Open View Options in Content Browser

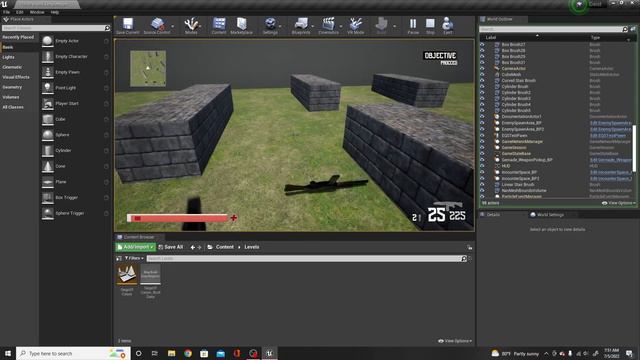point(455,341)
